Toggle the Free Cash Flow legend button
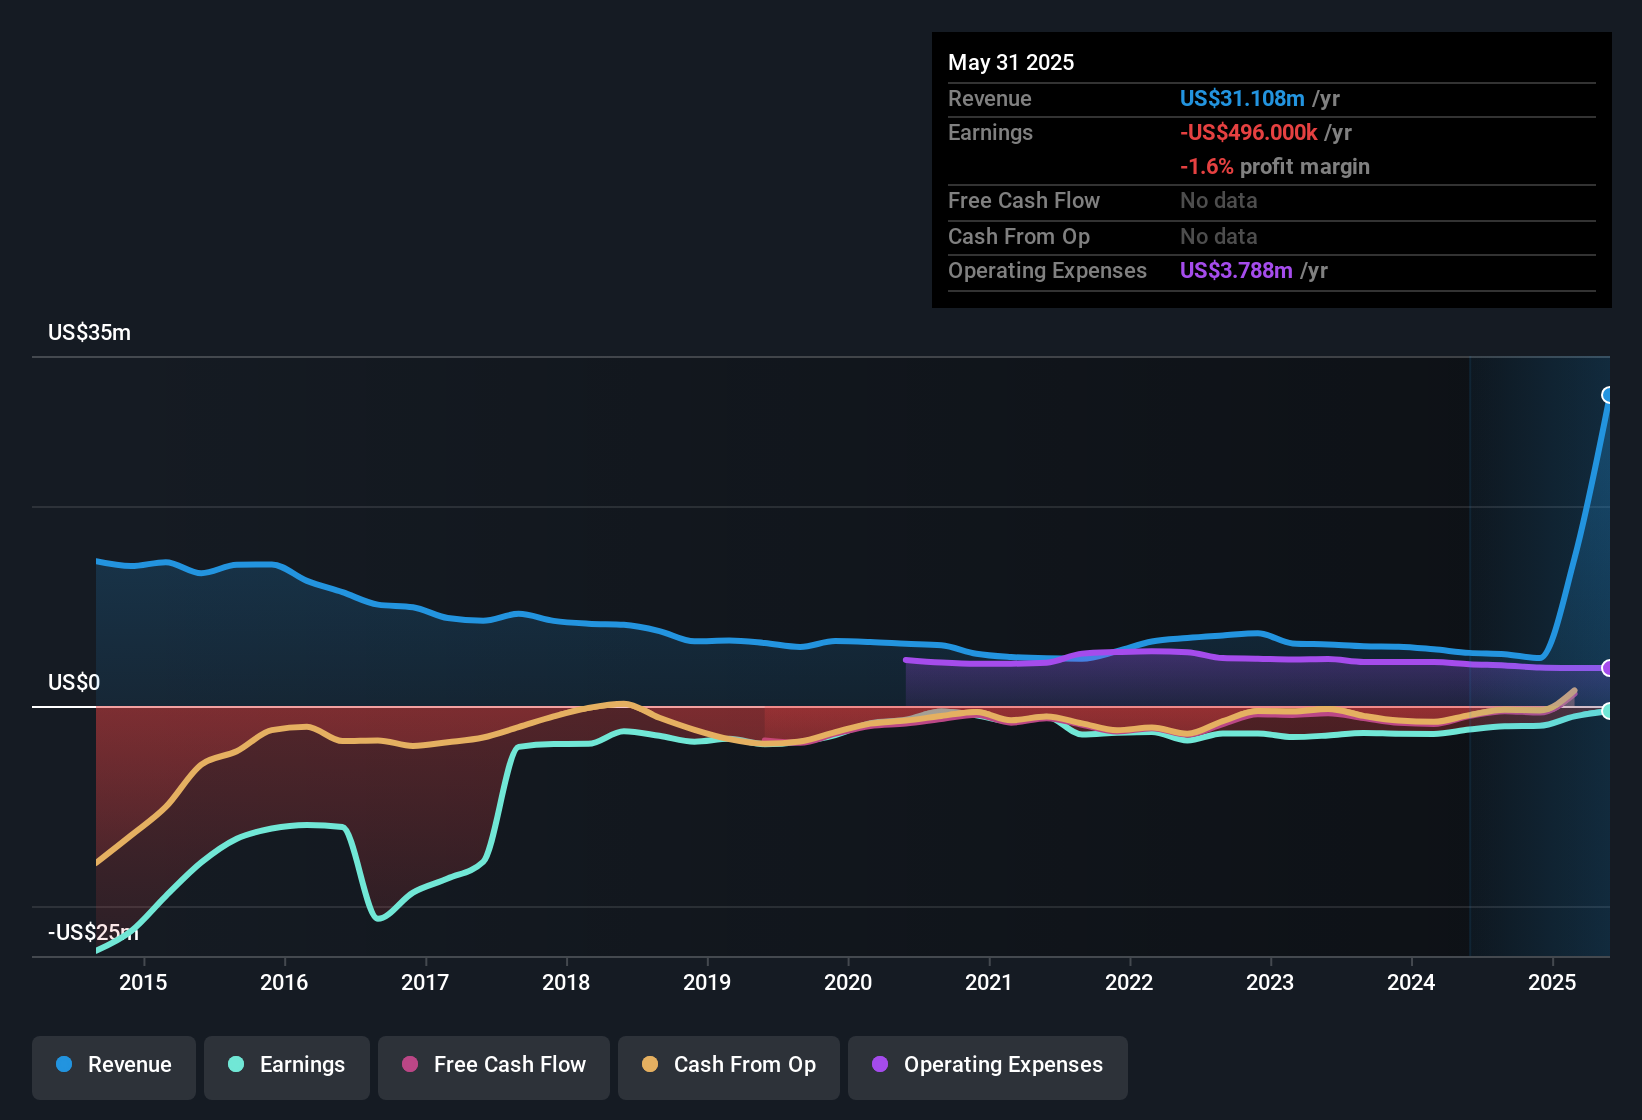1642x1120 pixels. point(494,1067)
